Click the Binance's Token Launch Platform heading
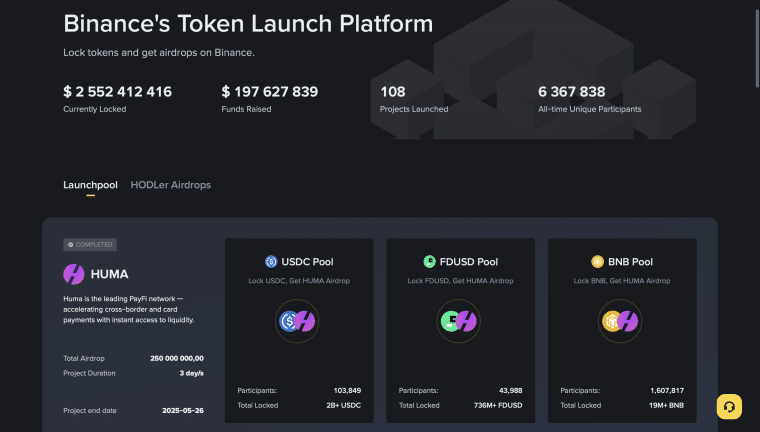The width and height of the screenshot is (760, 432). coord(248,23)
